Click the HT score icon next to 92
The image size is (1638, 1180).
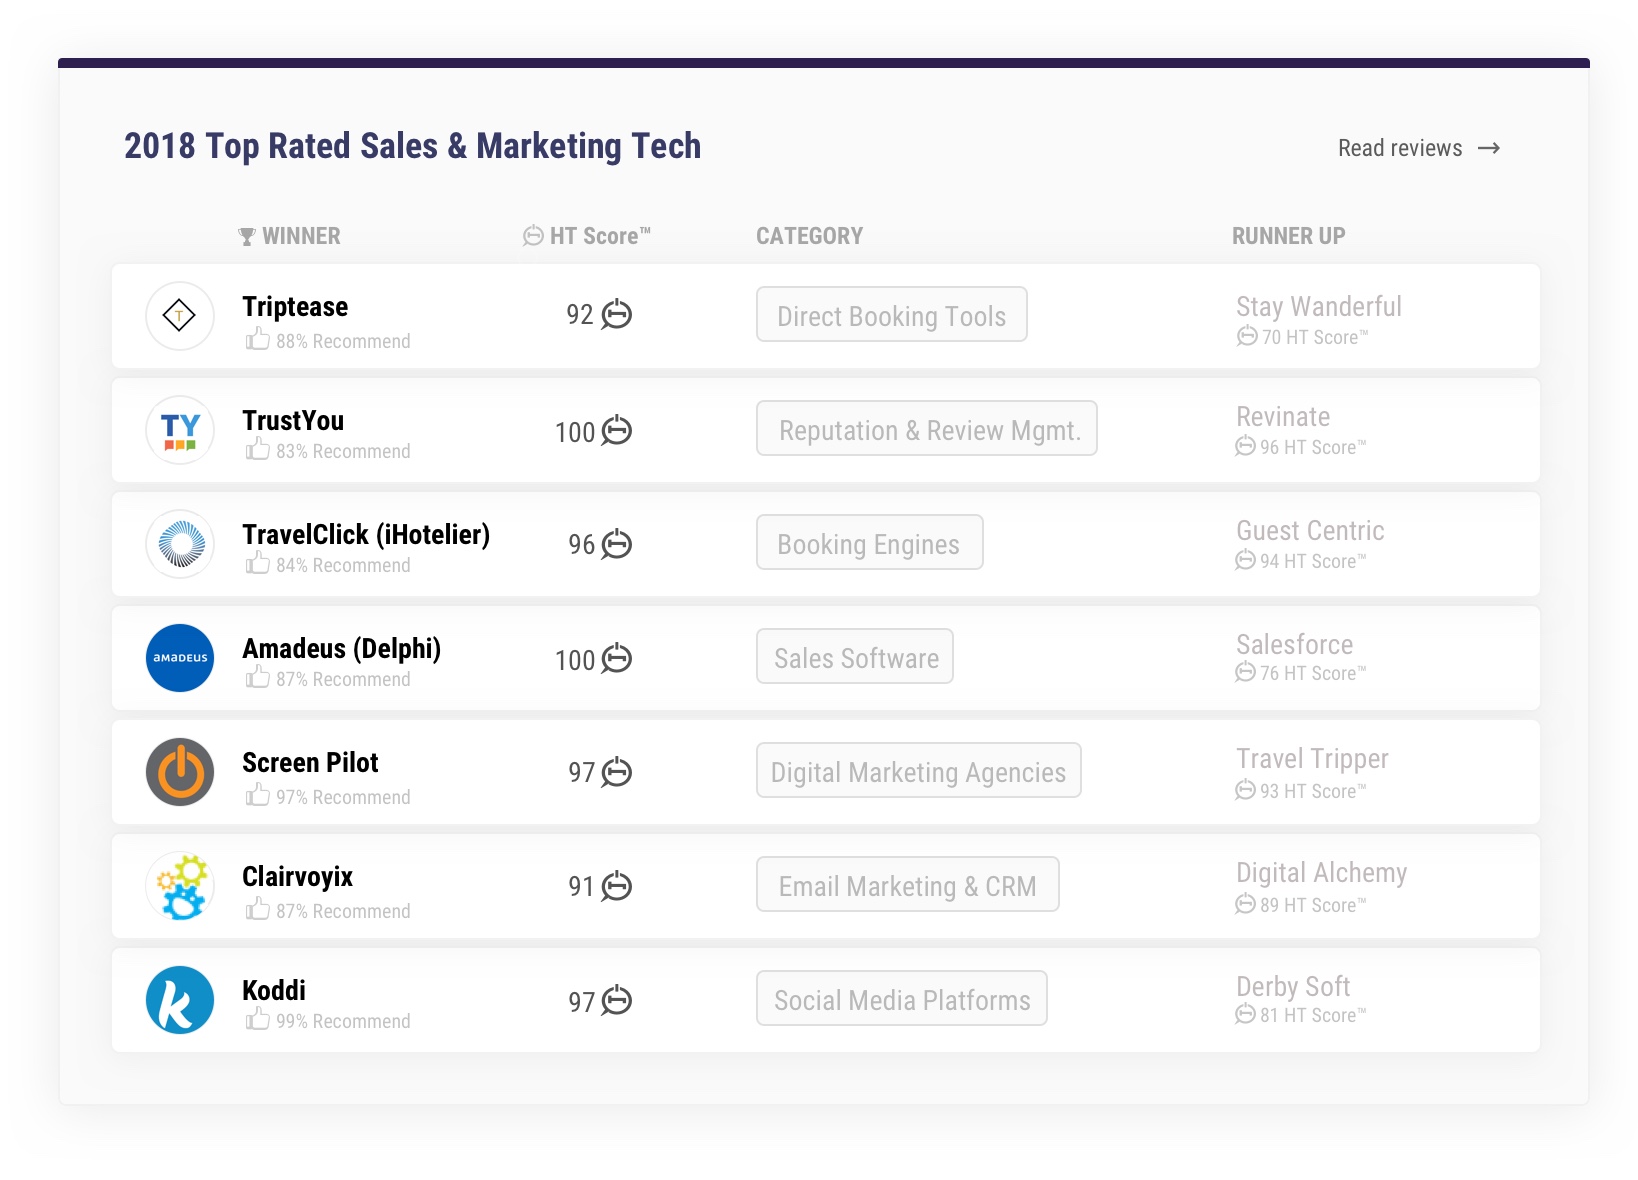pos(616,314)
